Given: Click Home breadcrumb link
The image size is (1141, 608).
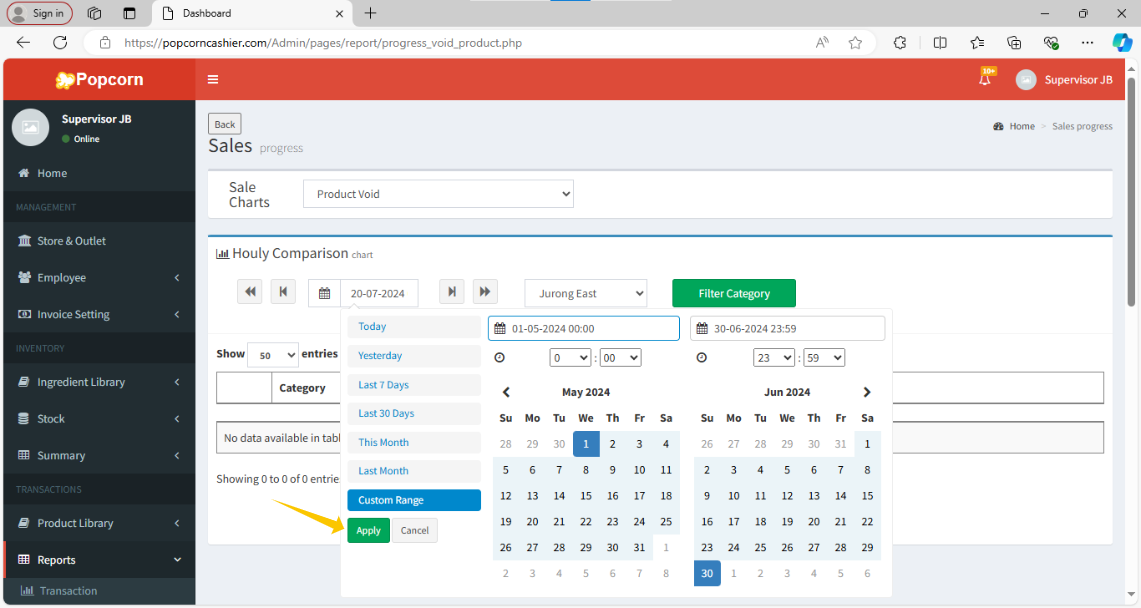Looking at the screenshot, I should click(x=1022, y=126).
